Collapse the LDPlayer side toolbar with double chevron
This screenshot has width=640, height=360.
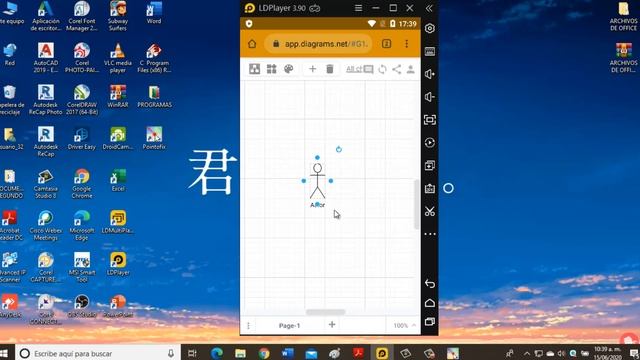[x=429, y=8]
